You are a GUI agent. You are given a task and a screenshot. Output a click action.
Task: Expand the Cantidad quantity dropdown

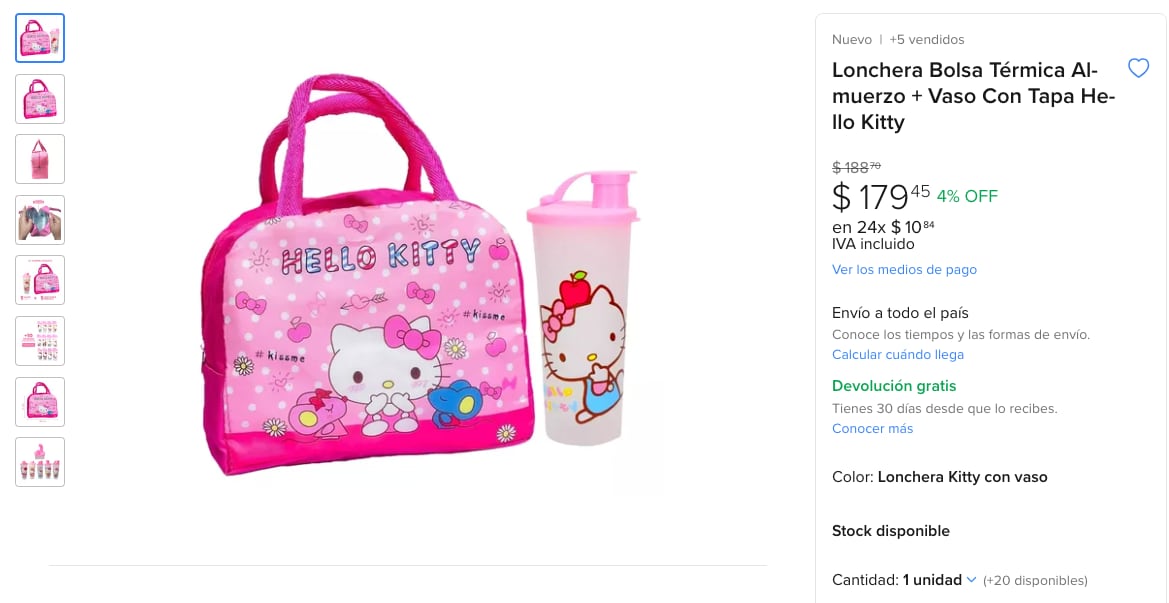(932, 580)
